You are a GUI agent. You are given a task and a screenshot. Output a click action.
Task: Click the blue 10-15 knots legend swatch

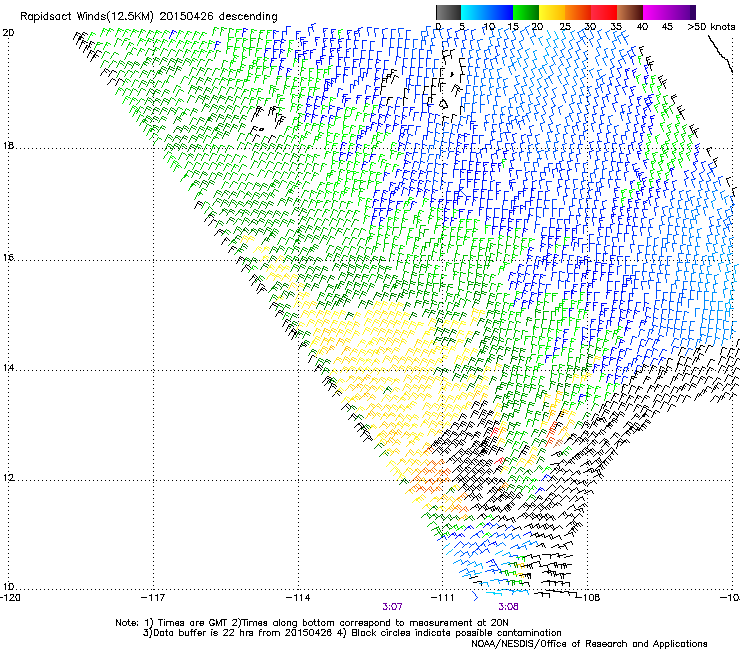[x=500, y=12]
